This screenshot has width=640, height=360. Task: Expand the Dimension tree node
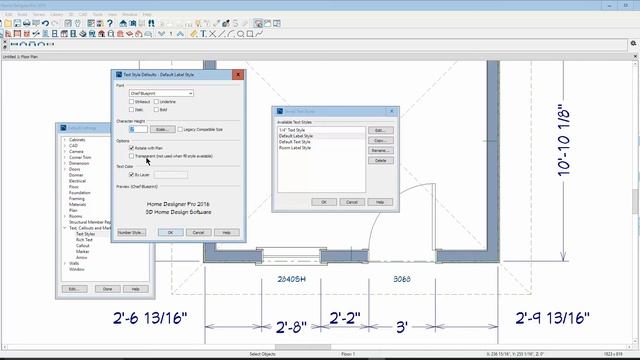(x=64, y=163)
